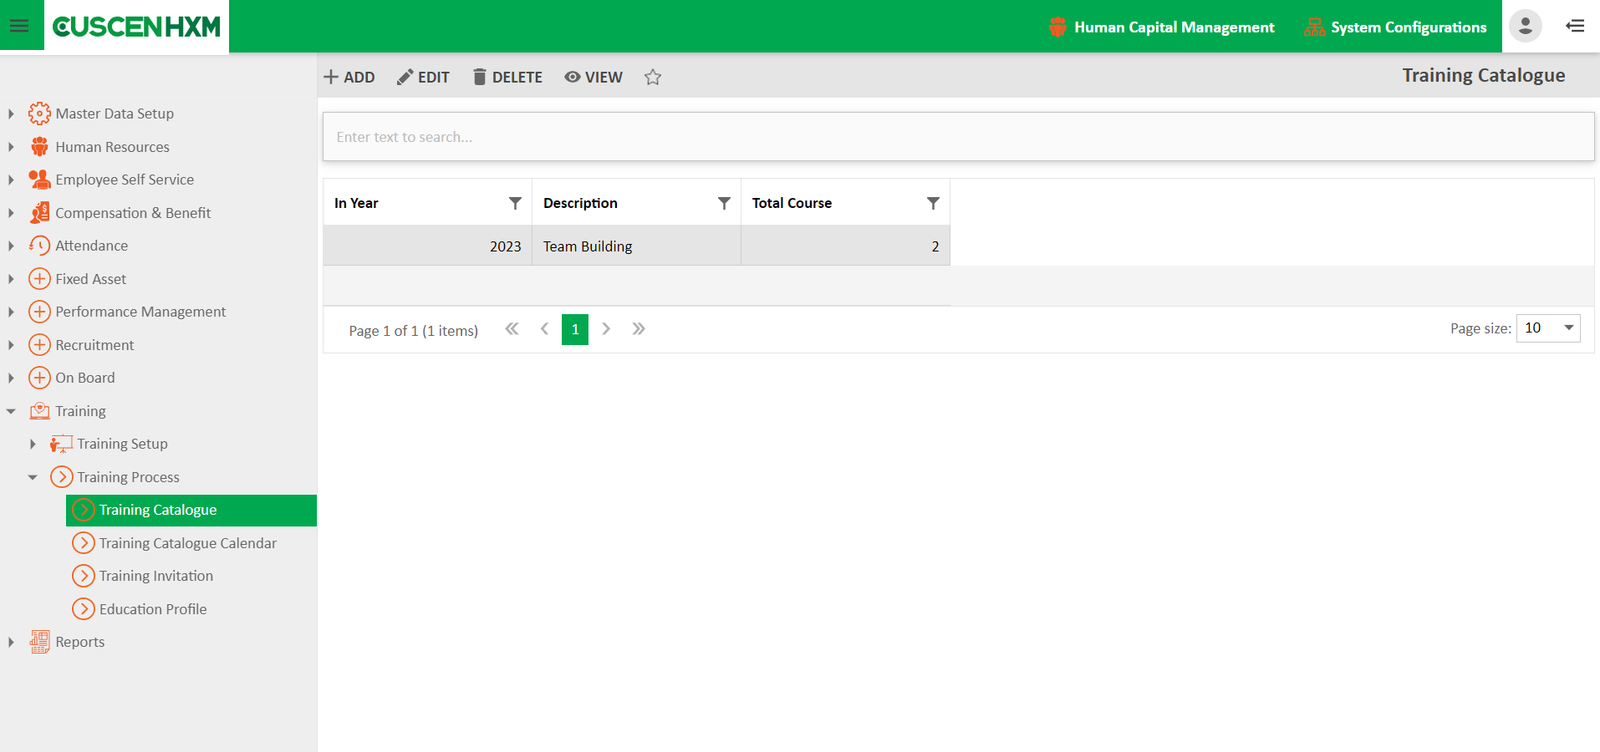Image resolution: width=1600 pixels, height=752 pixels.
Task: Open the Description column filter icon
Action: point(724,203)
